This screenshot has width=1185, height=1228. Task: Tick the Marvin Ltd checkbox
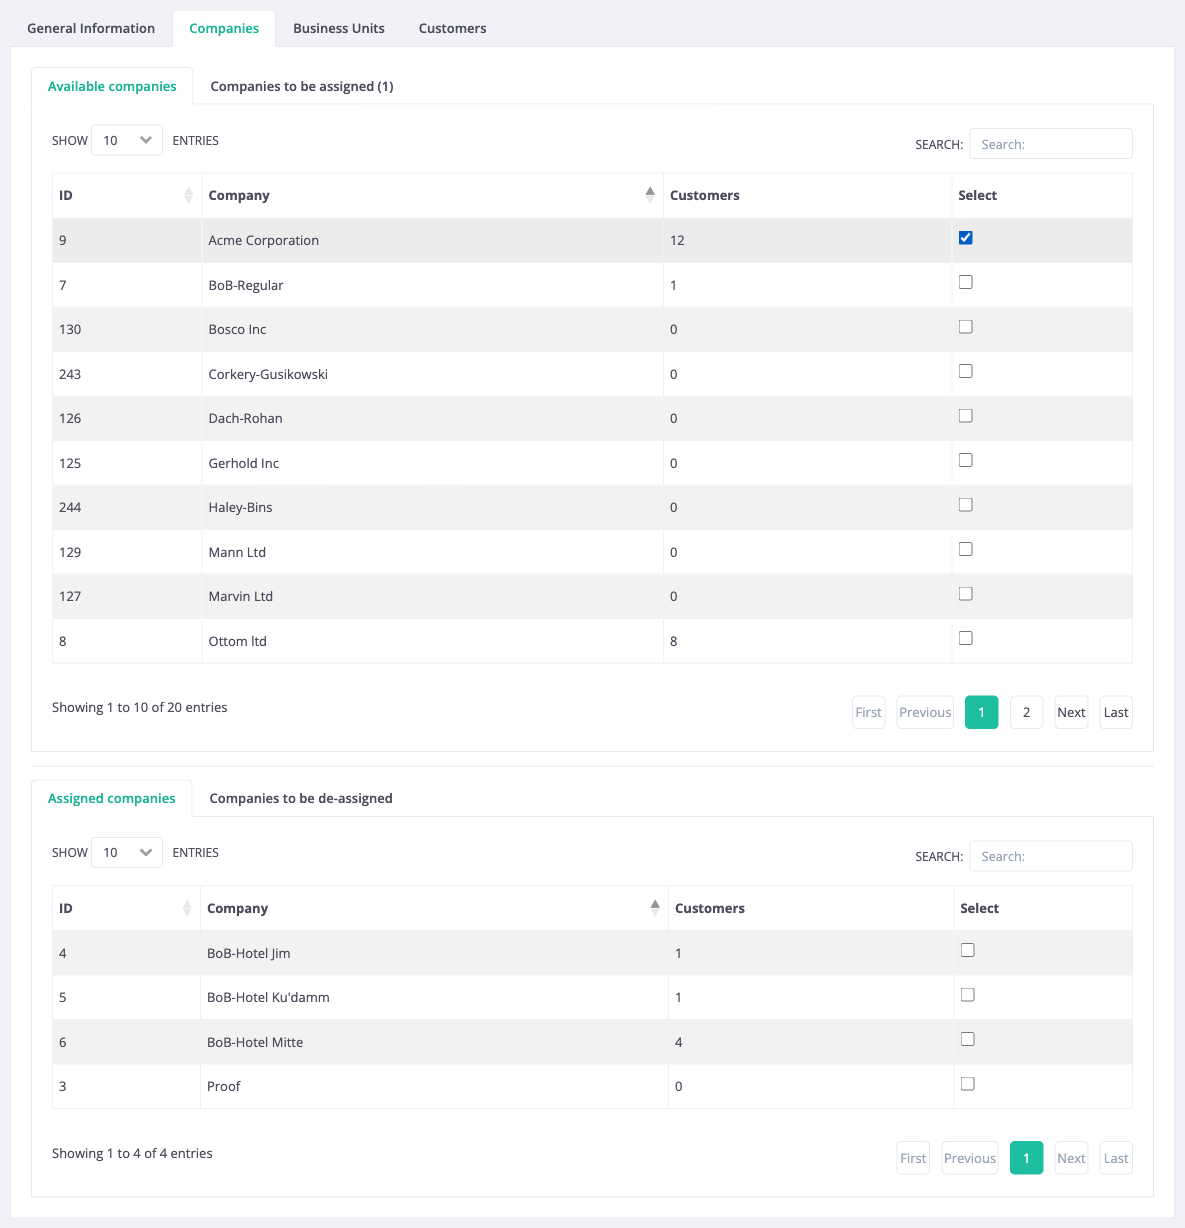[x=965, y=594]
